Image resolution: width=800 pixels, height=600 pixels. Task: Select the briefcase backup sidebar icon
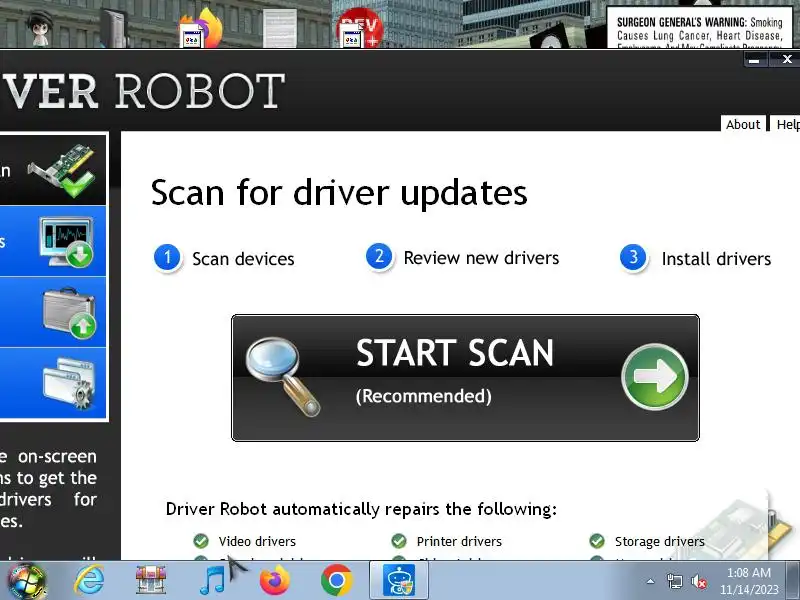(69, 313)
